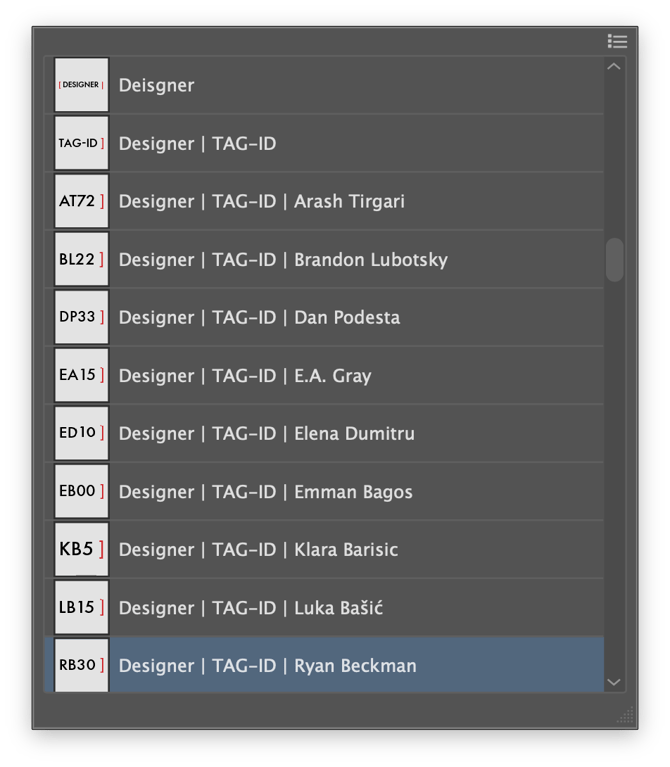670x767 pixels.
Task: Select the Deisgner list entry
Action: tap(157, 85)
